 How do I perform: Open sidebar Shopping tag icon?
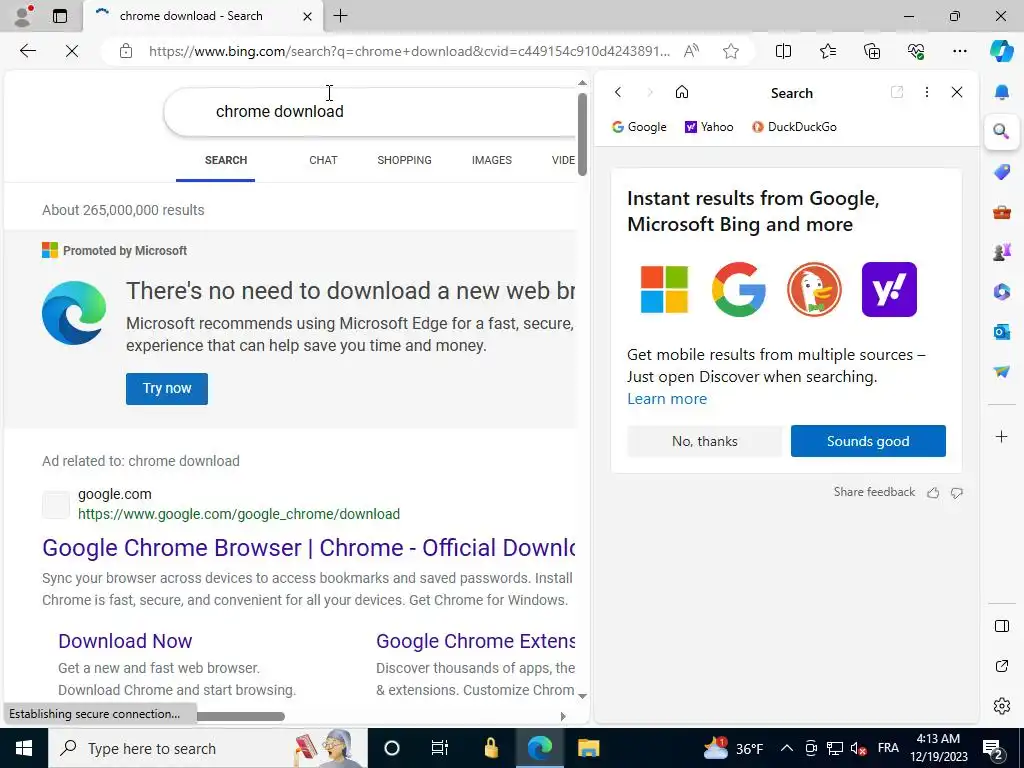pyautogui.click(x=1002, y=172)
